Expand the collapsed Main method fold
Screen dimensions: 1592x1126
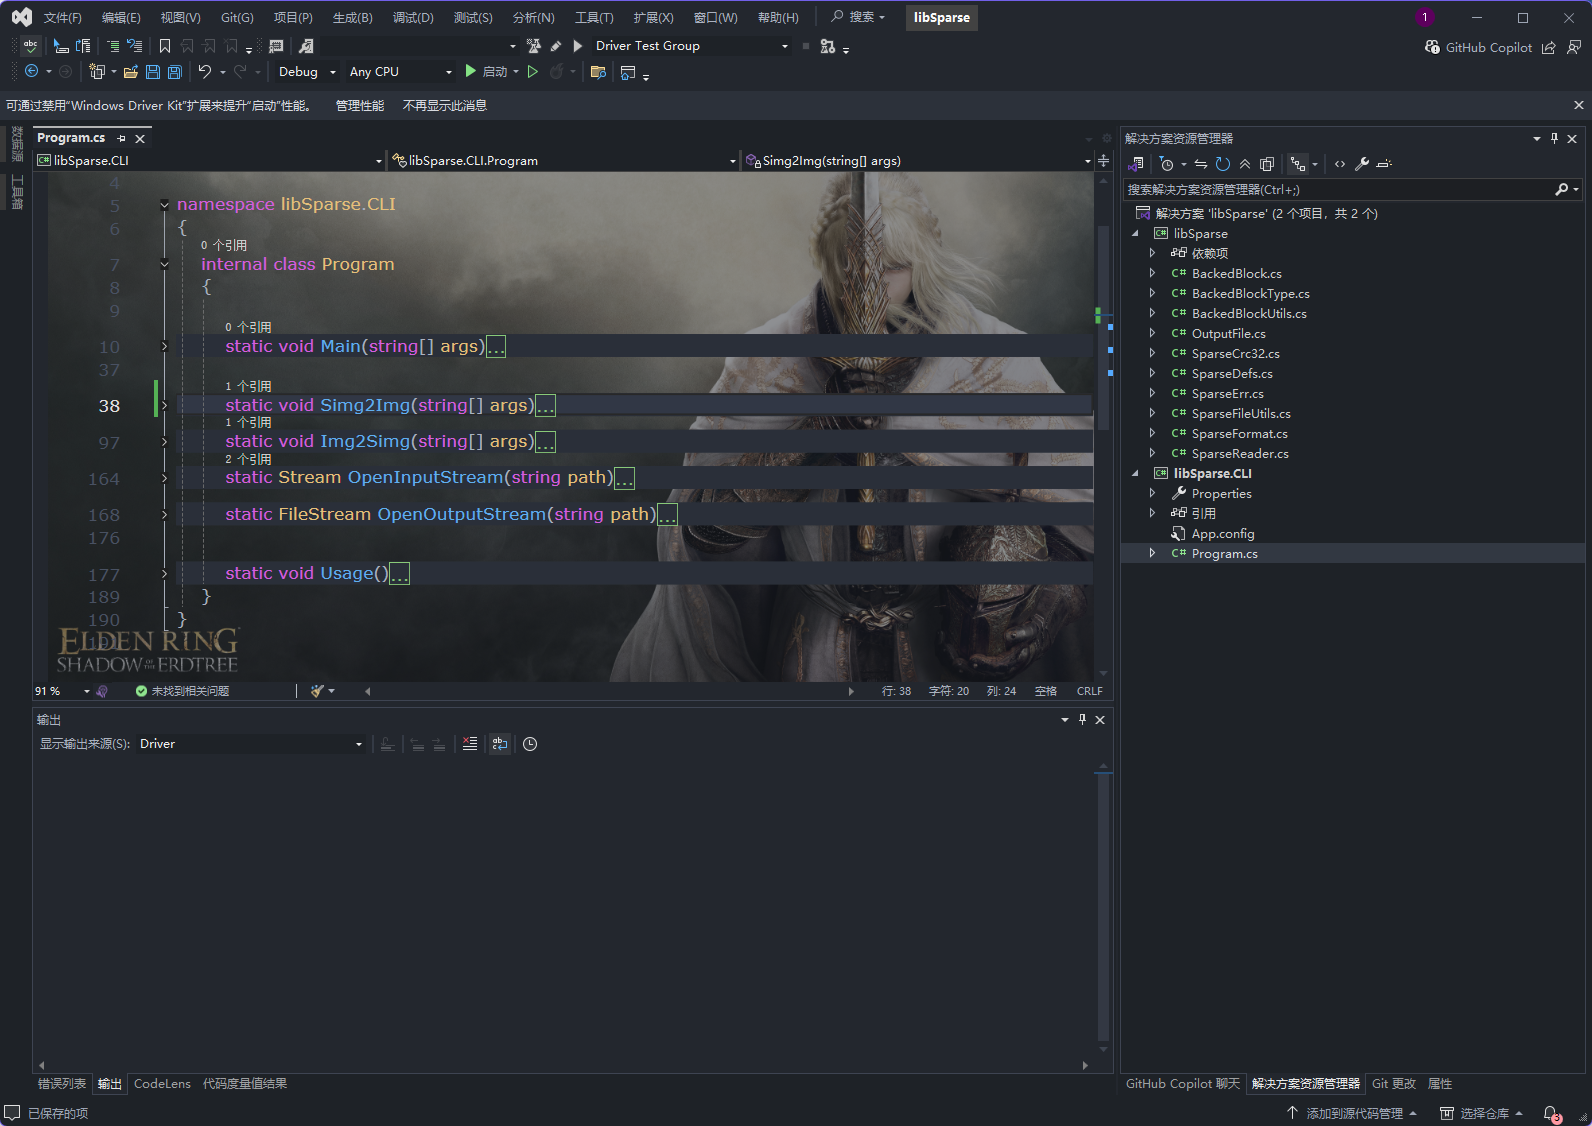[165, 346]
